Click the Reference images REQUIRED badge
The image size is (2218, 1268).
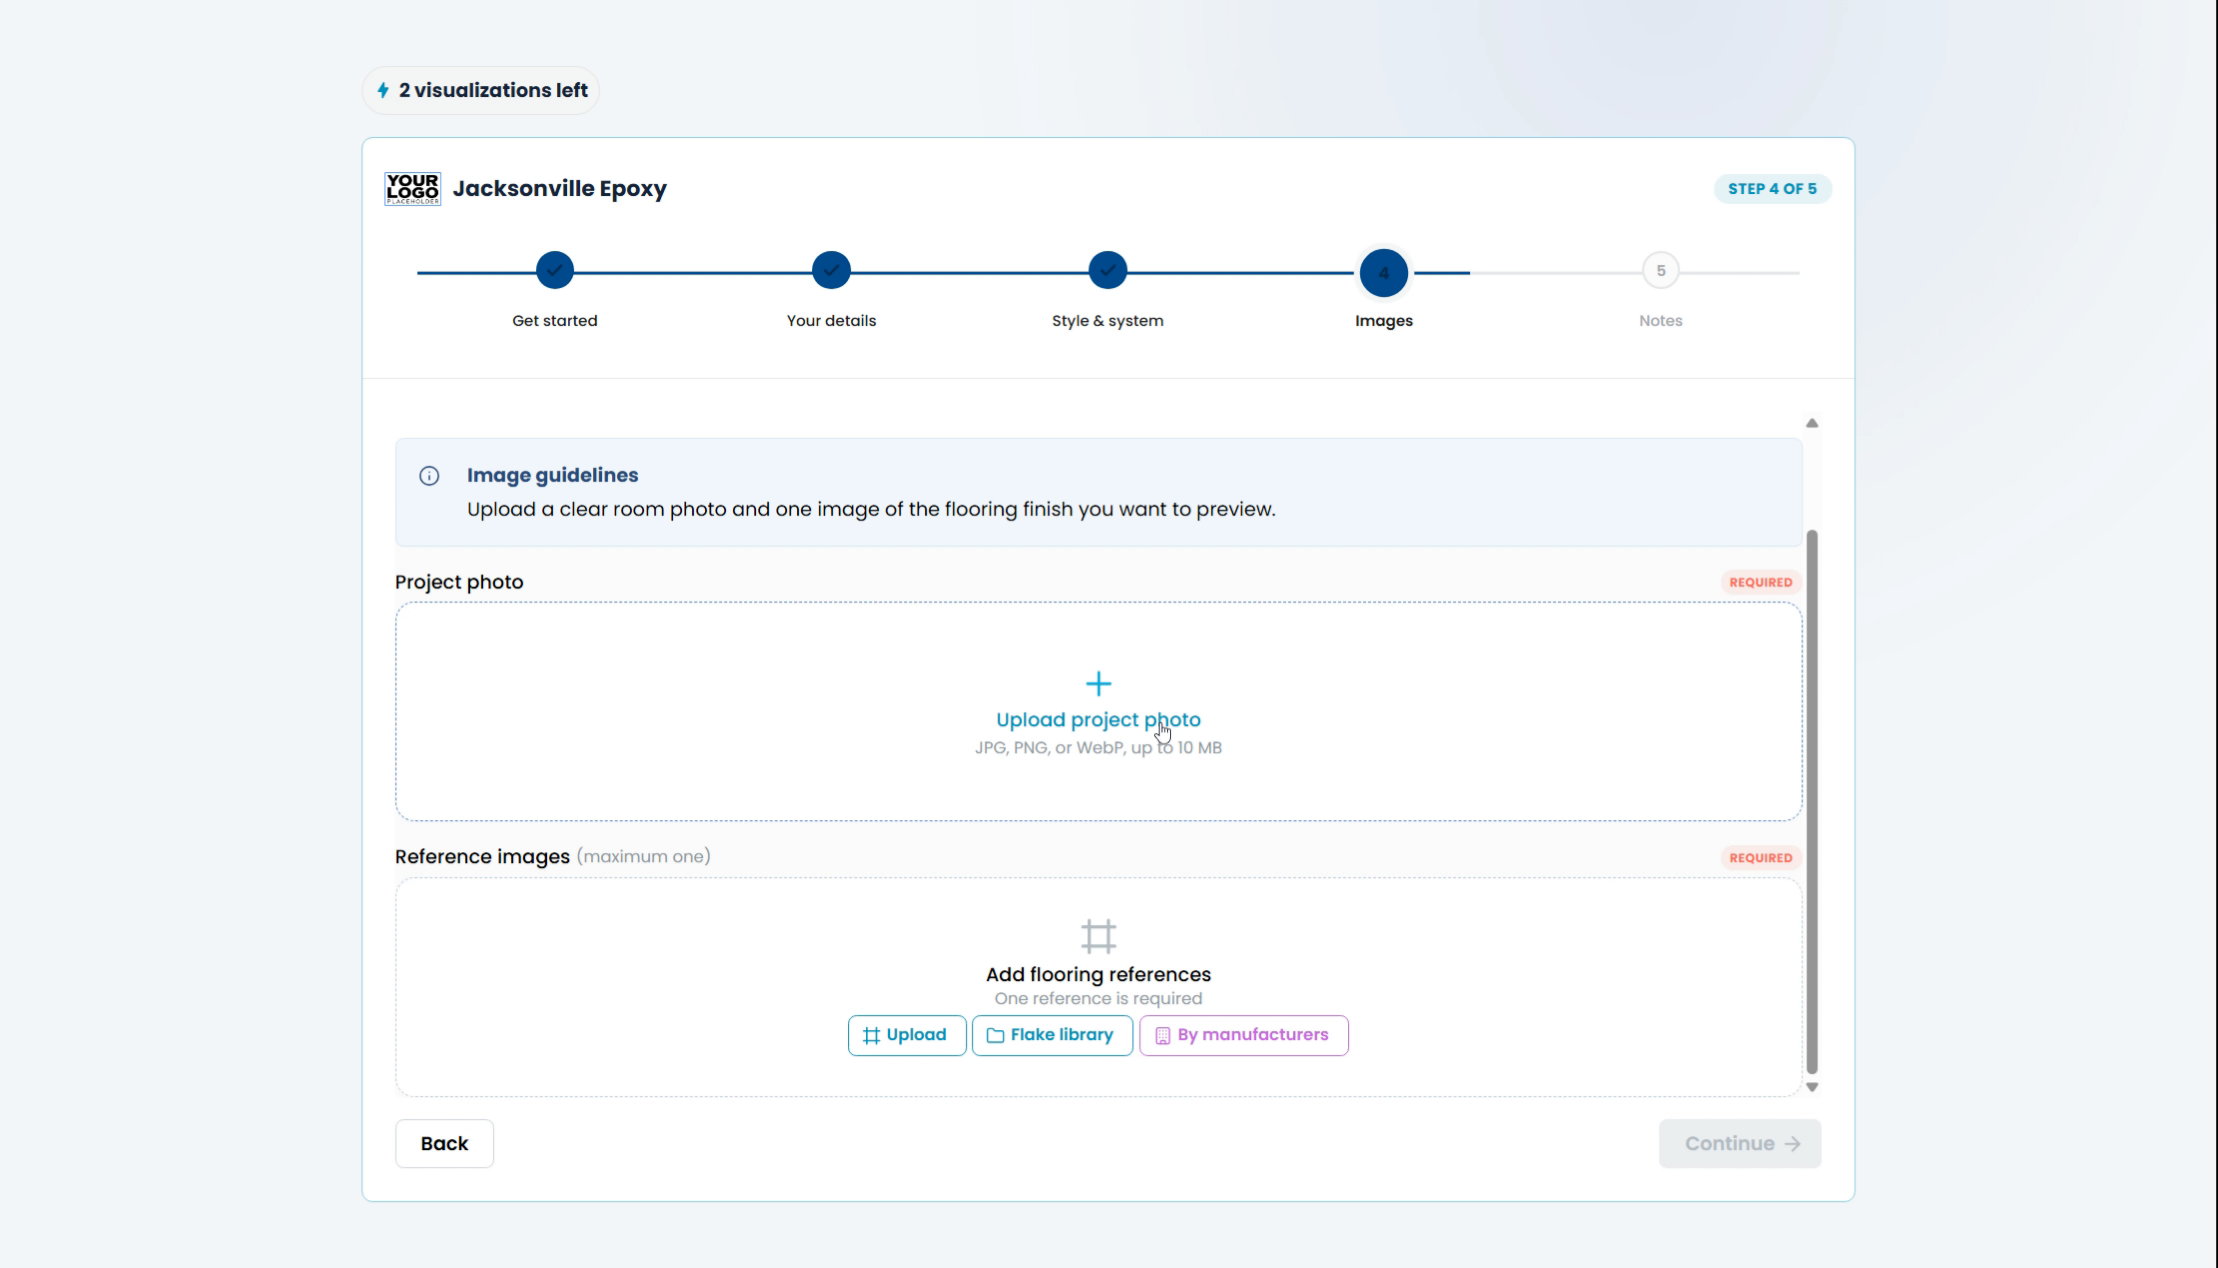[1761, 857]
